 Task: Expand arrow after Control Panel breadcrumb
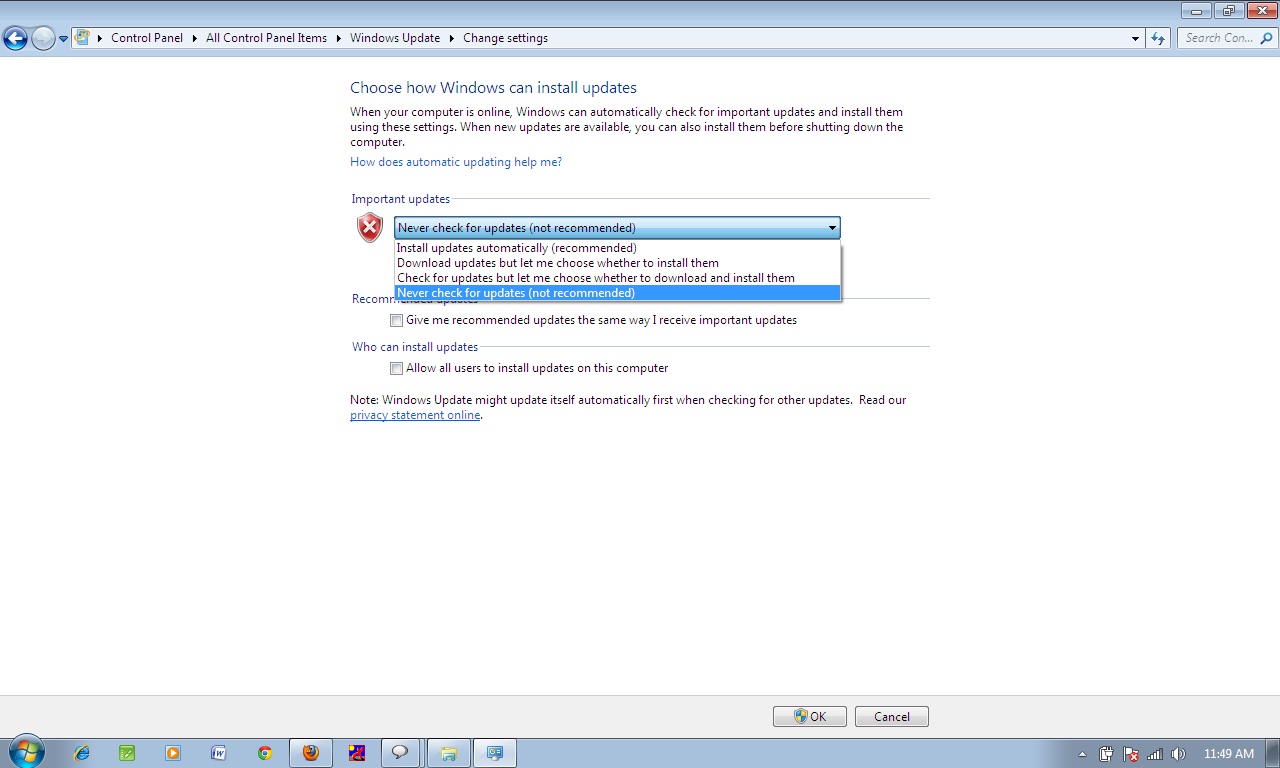[195, 38]
